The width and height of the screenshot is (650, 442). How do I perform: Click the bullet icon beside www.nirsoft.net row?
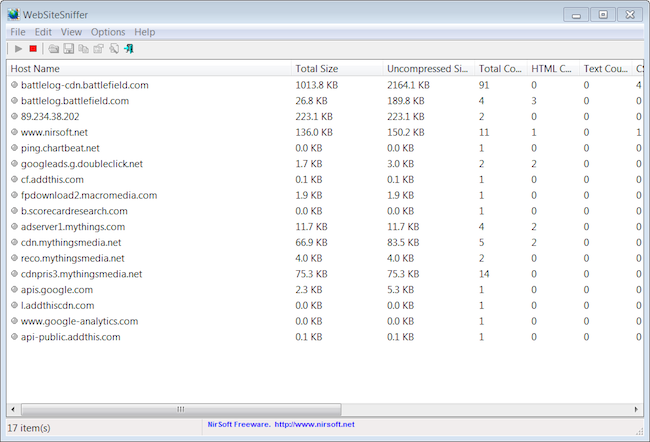click(15, 132)
